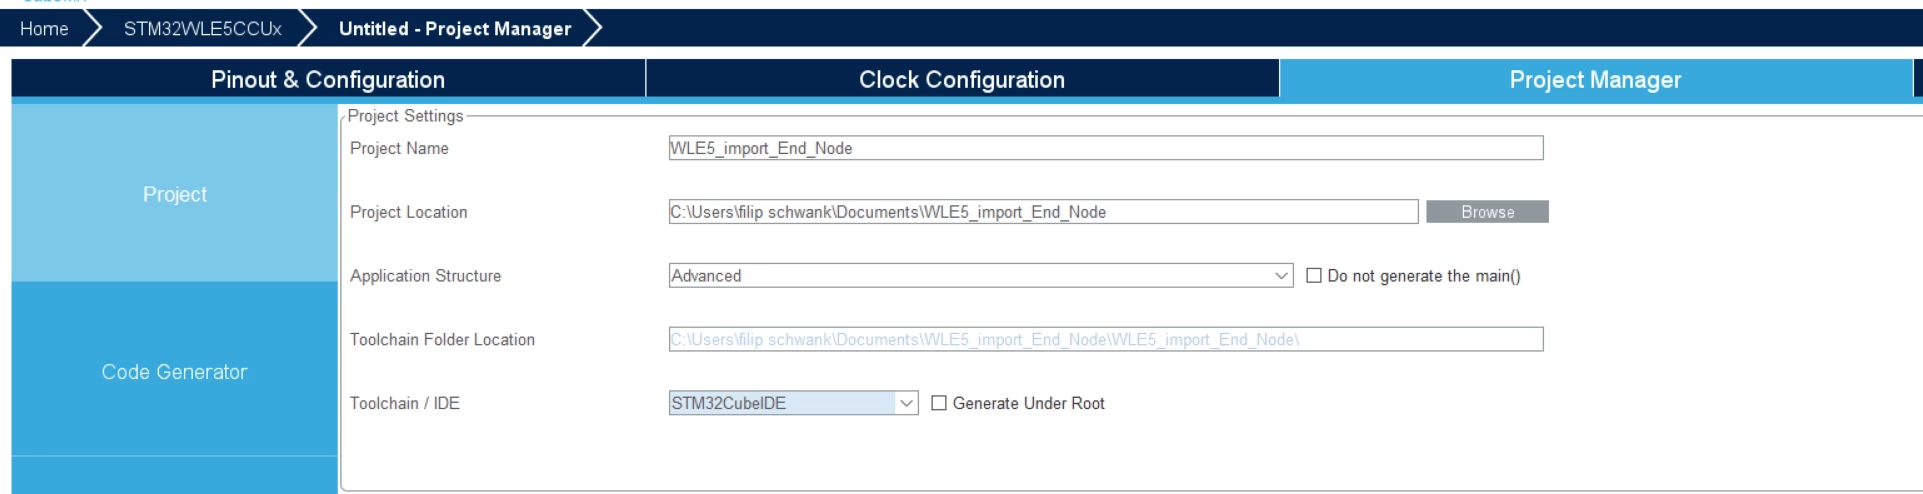This screenshot has height=494, width=1923.
Task: Focus the Project Name text field
Action: 1106,148
